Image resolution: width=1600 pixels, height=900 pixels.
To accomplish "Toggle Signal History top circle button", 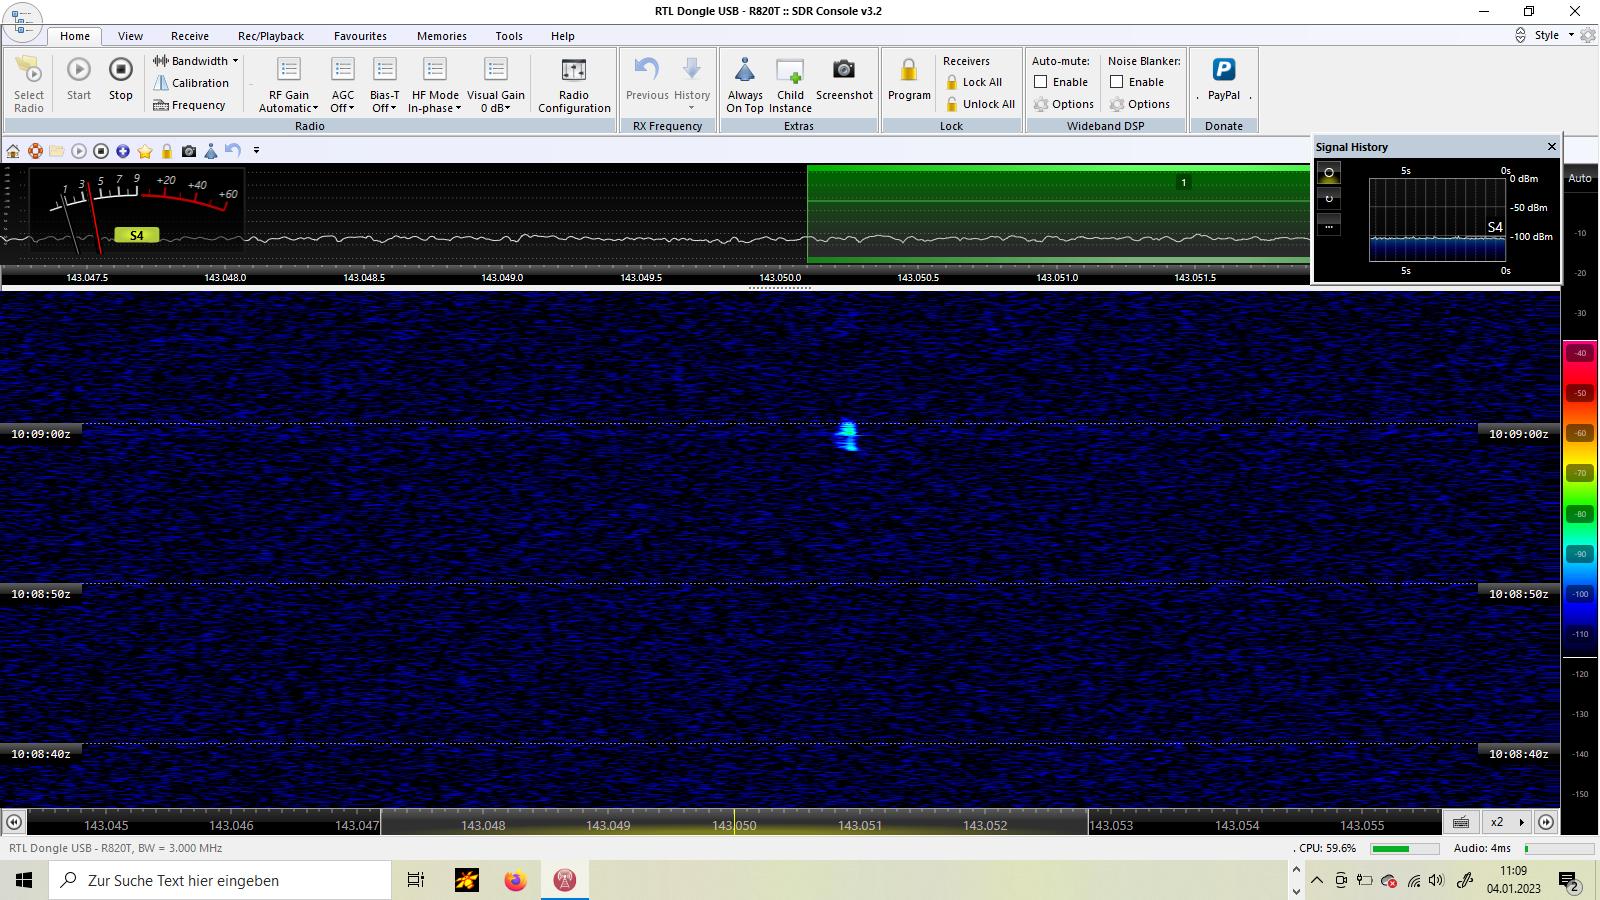I will point(1329,173).
